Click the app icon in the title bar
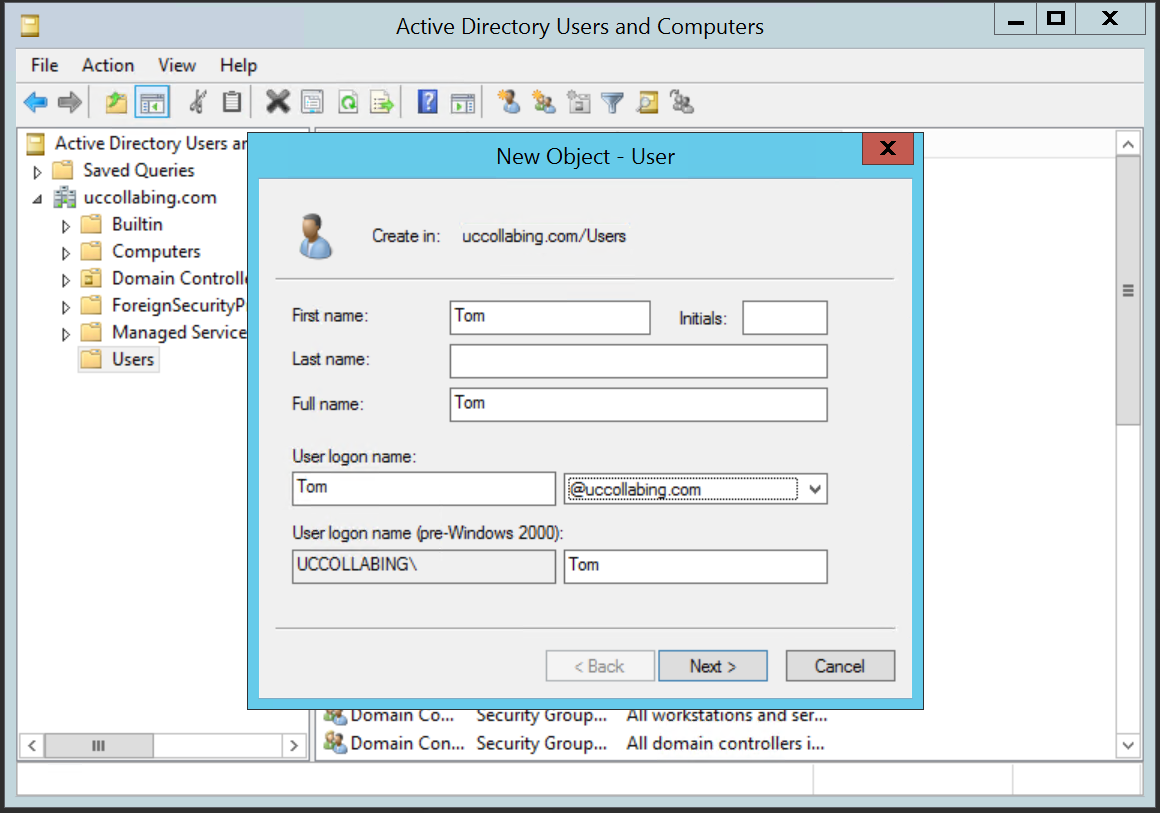Viewport: 1161px width, 816px height. 30,27
